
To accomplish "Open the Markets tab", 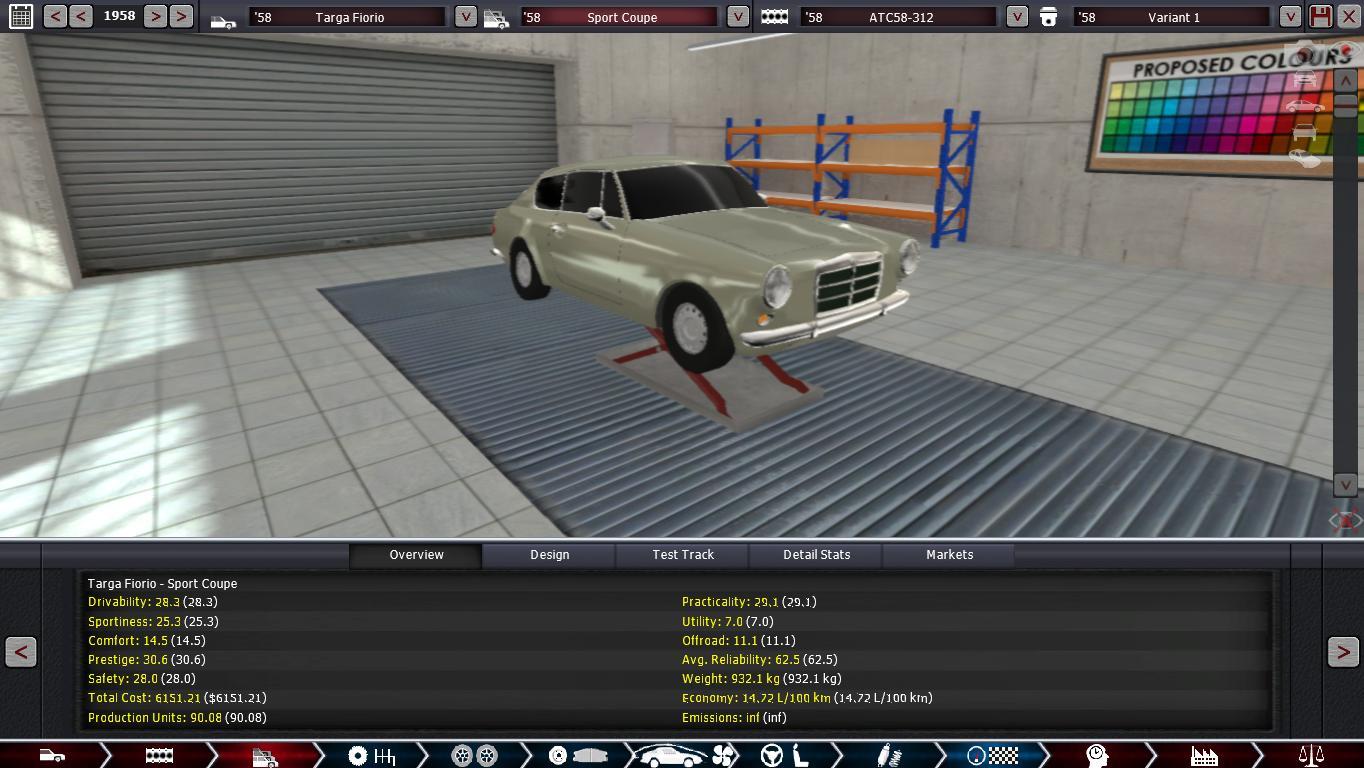I will [949, 555].
